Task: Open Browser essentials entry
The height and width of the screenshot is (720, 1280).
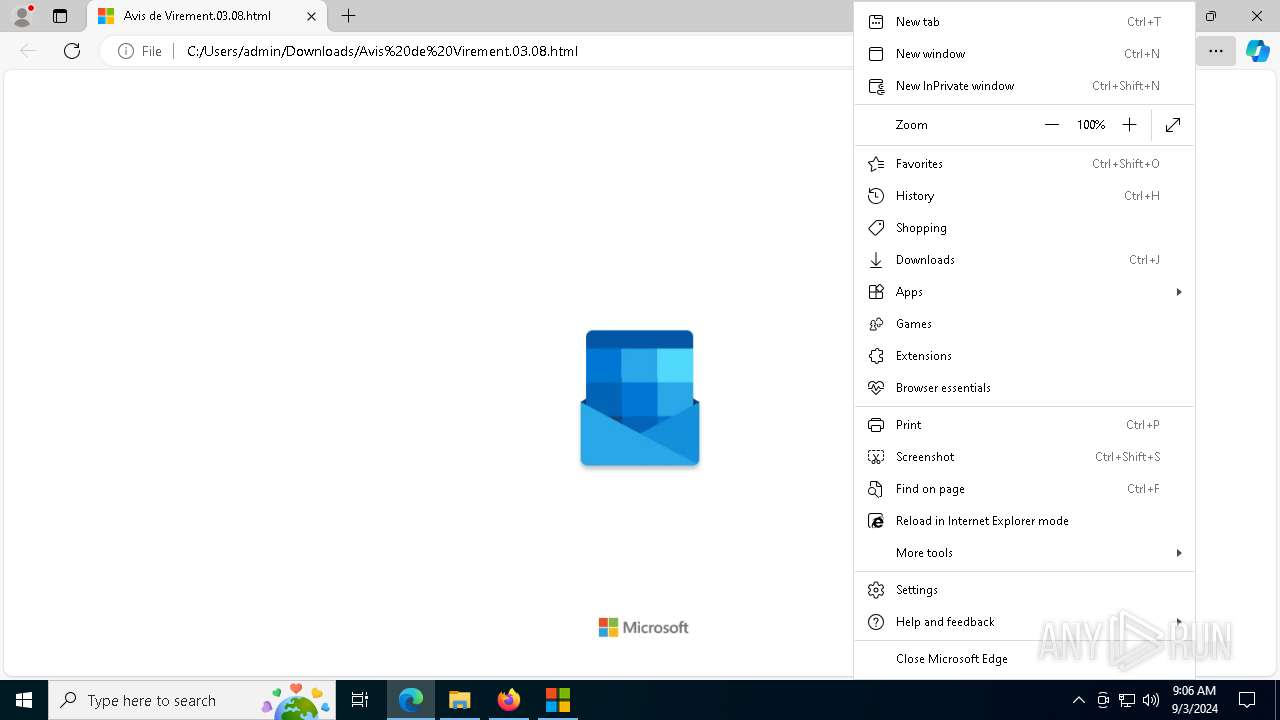Action: tap(1024, 388)
